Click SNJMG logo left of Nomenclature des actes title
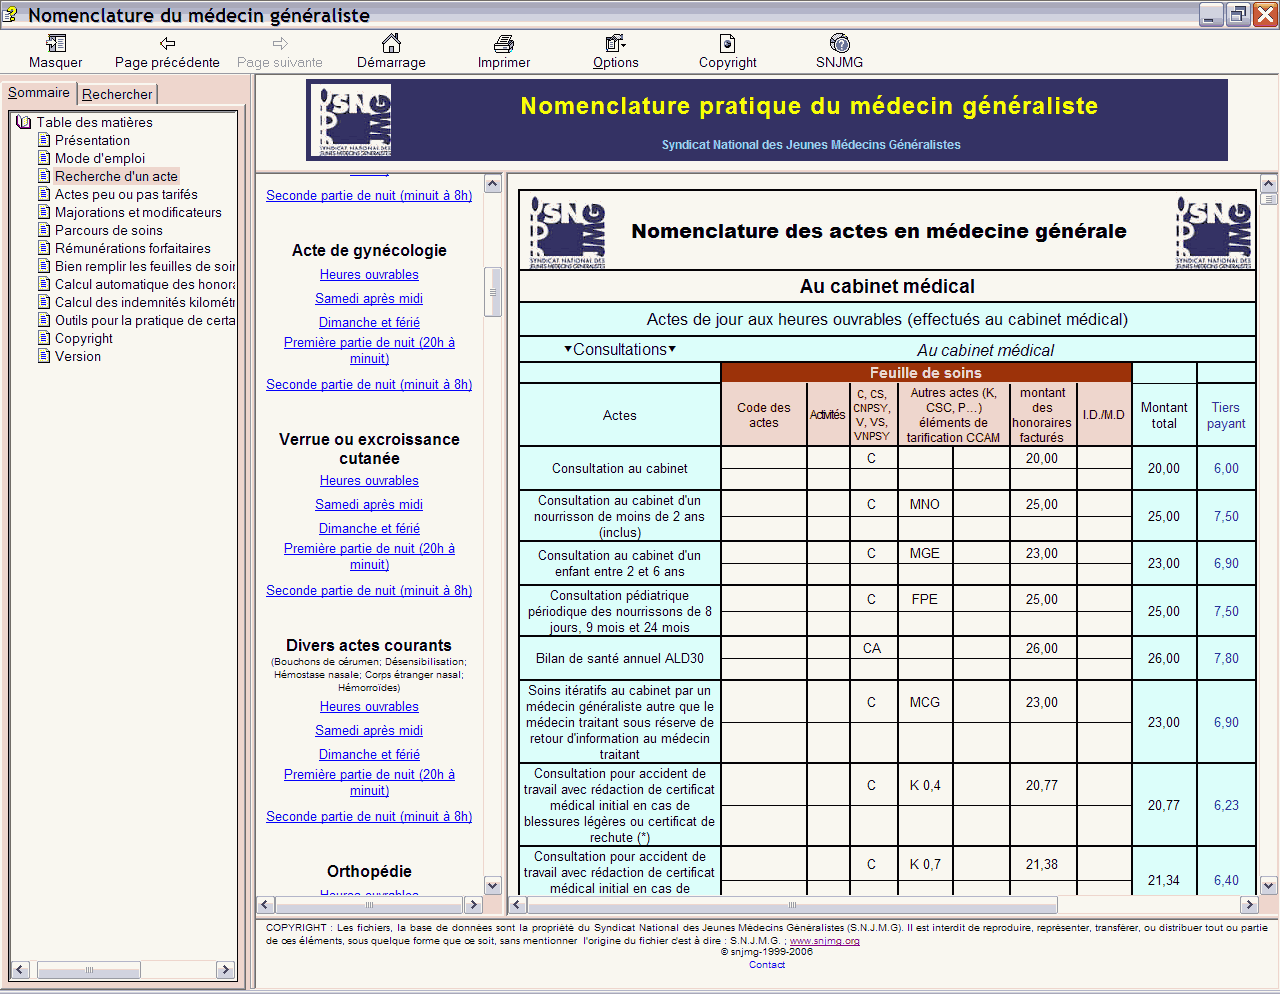 click(567, 233)
